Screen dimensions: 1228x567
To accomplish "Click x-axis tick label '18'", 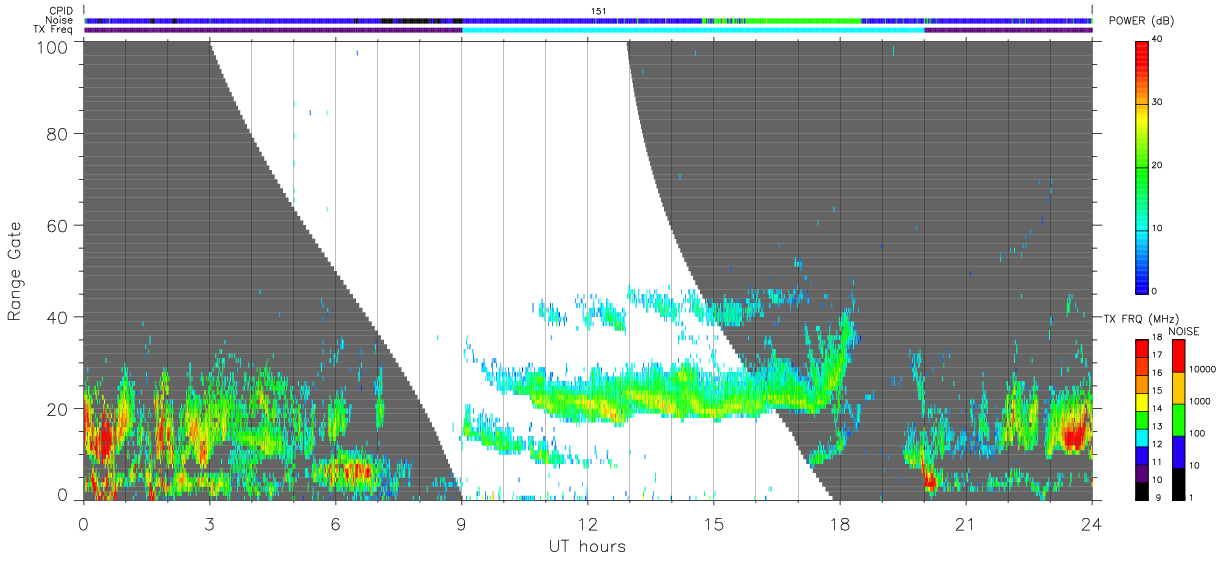I will click(x=839, y=524).
